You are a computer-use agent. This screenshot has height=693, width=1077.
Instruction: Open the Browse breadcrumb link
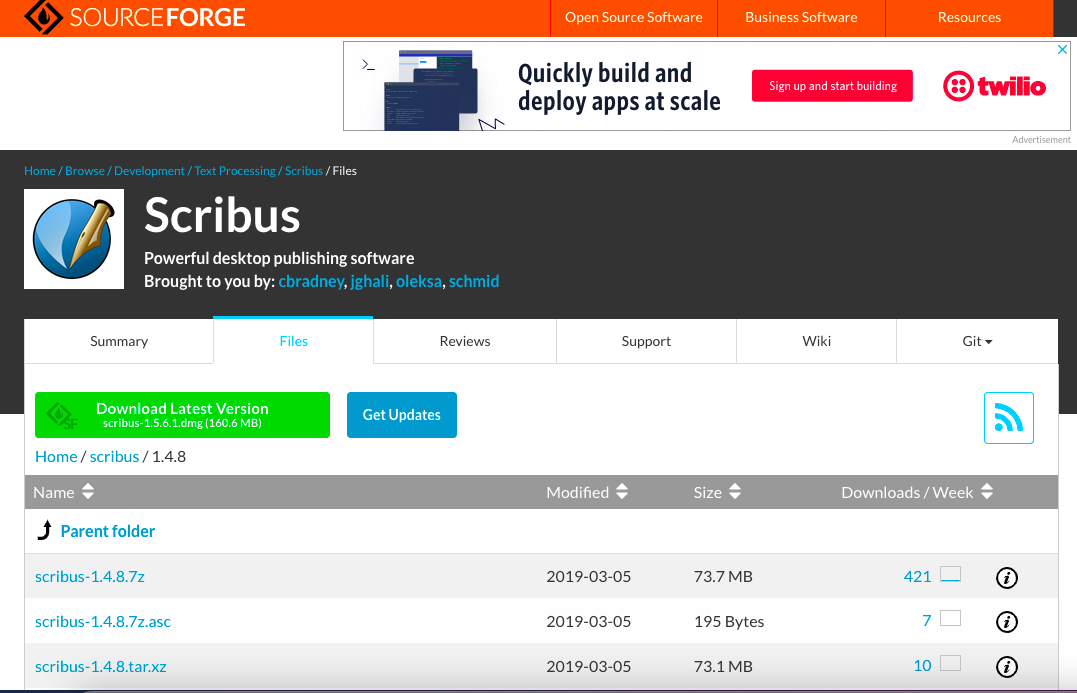84,170
